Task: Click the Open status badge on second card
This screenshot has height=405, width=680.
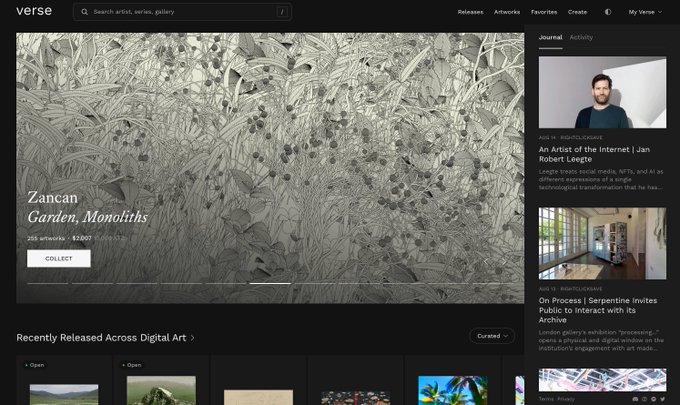Action: click(x=131, y=365)
